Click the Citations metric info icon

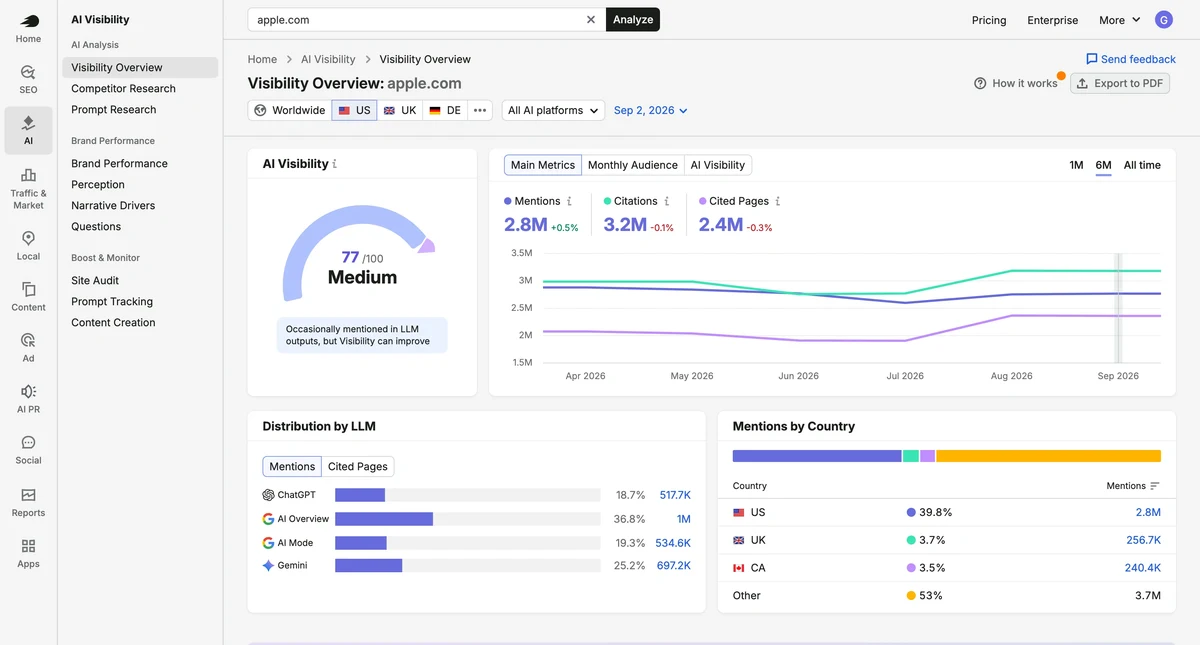[x=667, y=201]
